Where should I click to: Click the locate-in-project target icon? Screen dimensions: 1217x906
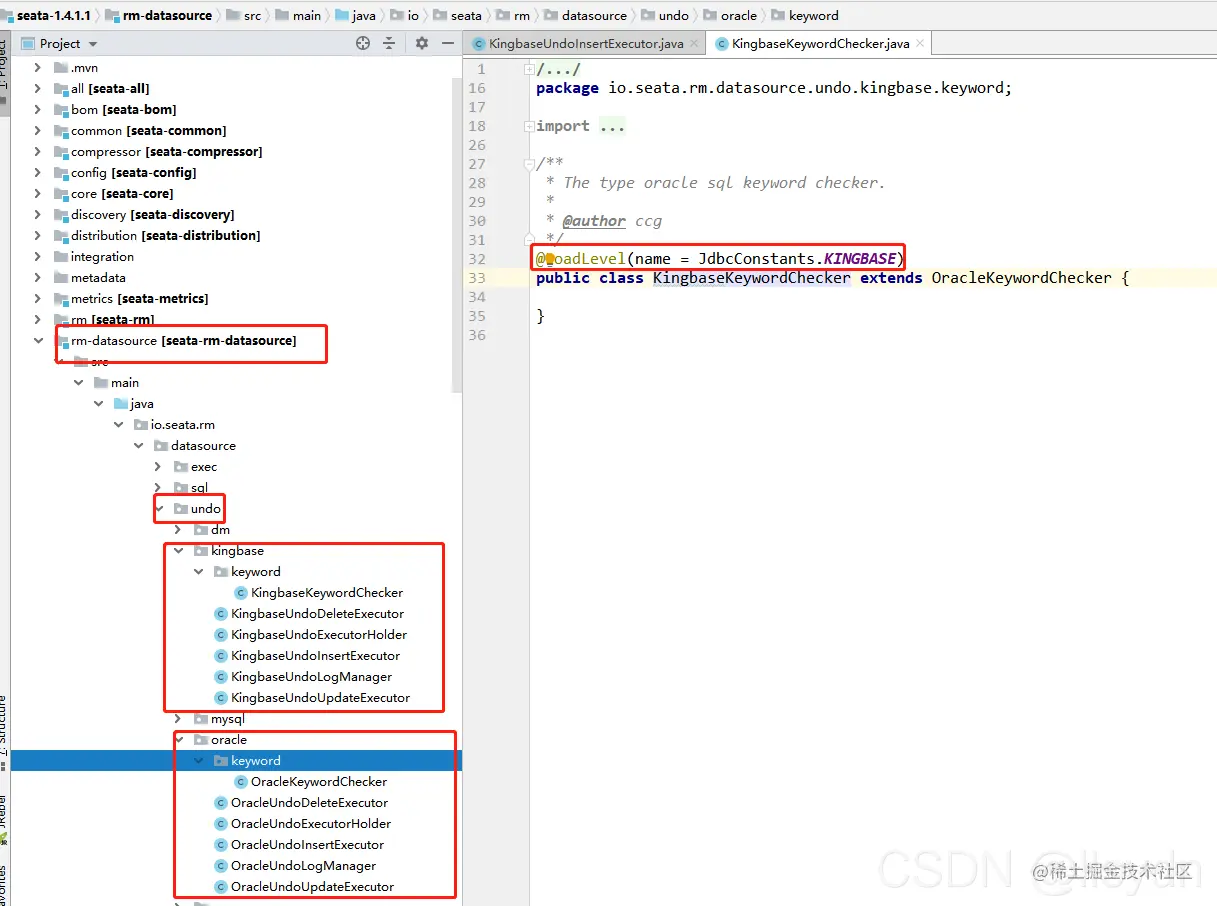tap(363, 43)
